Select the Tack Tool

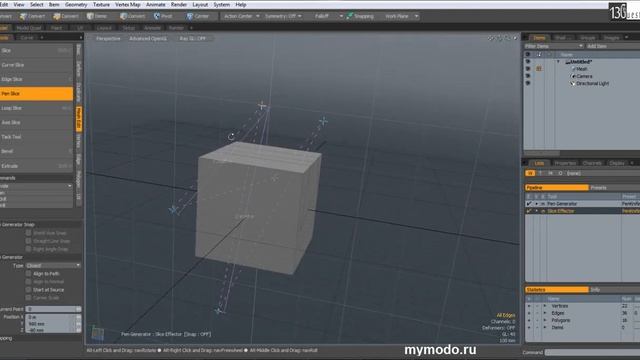[36, 137]
